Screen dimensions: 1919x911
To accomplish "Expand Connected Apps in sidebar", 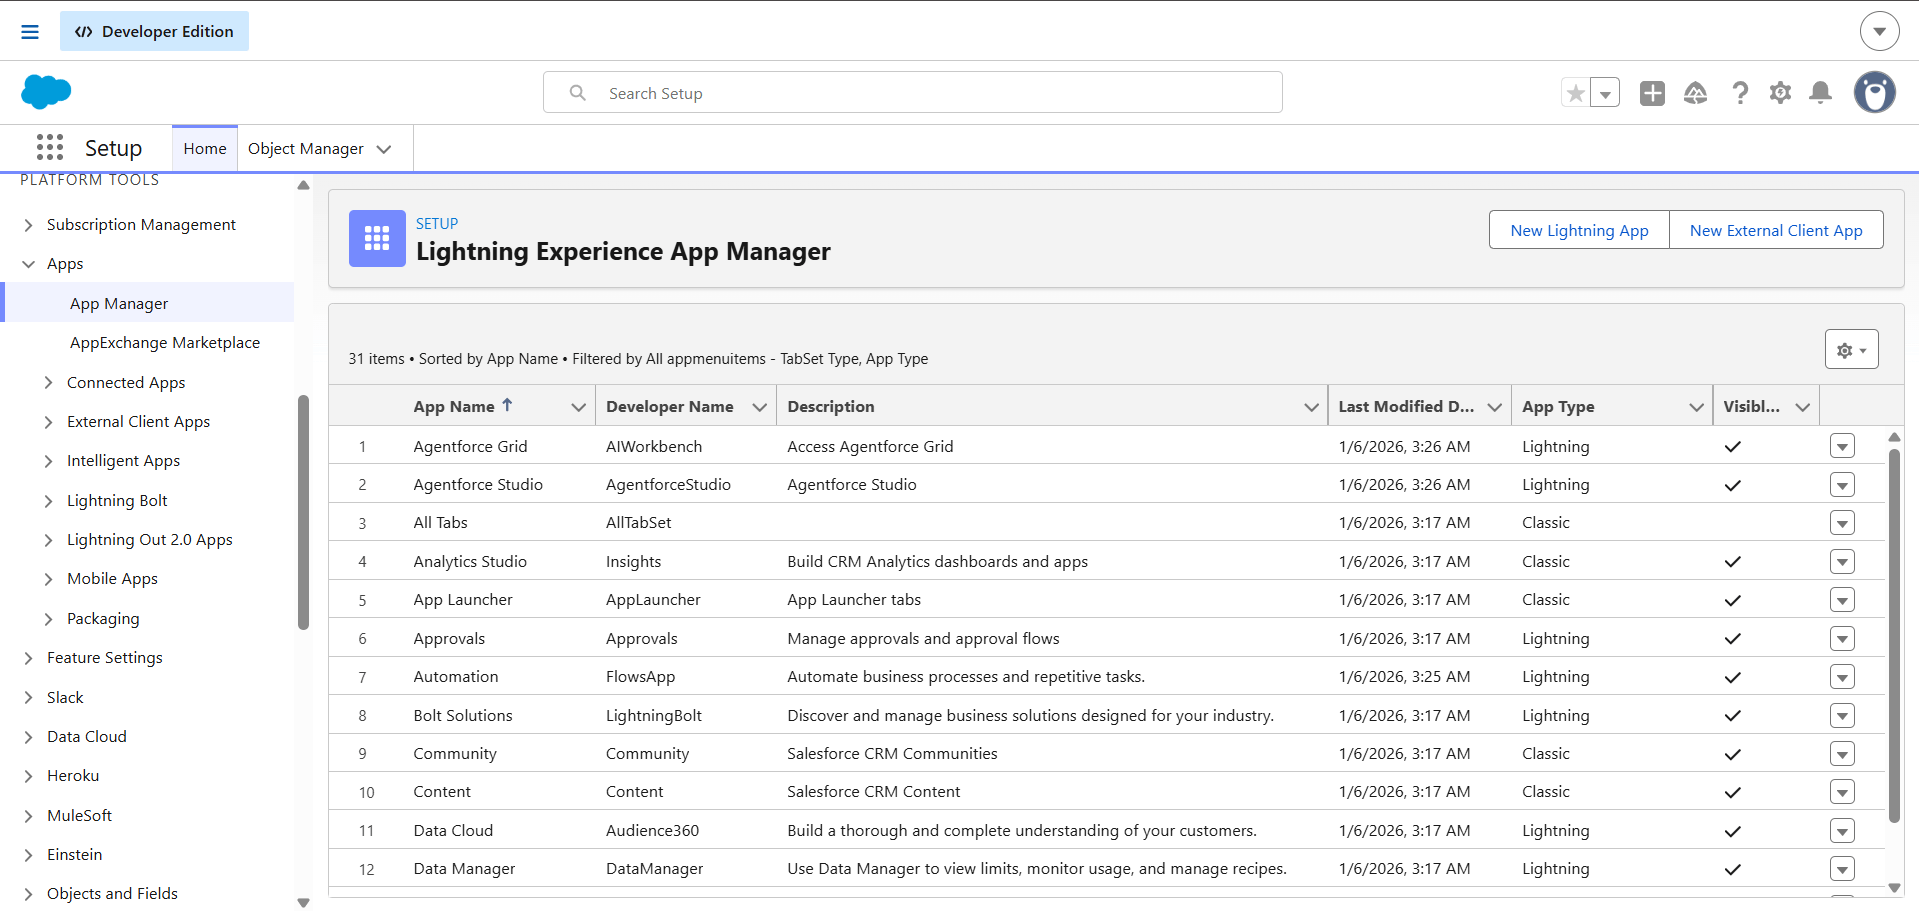I will [x=49, y=383].
